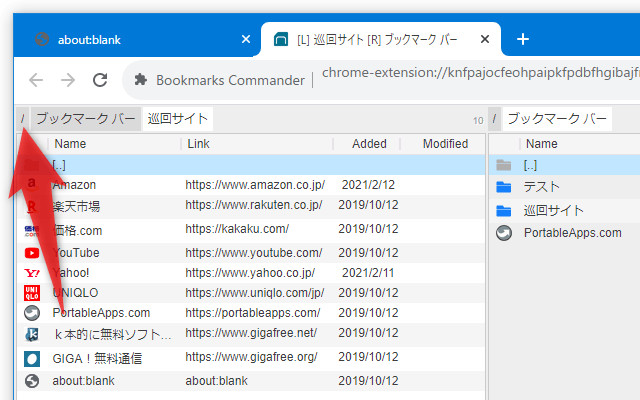Viewport: 640px width, 400px height.
Task: Click the browser reload button
Action: click(100, 80)
